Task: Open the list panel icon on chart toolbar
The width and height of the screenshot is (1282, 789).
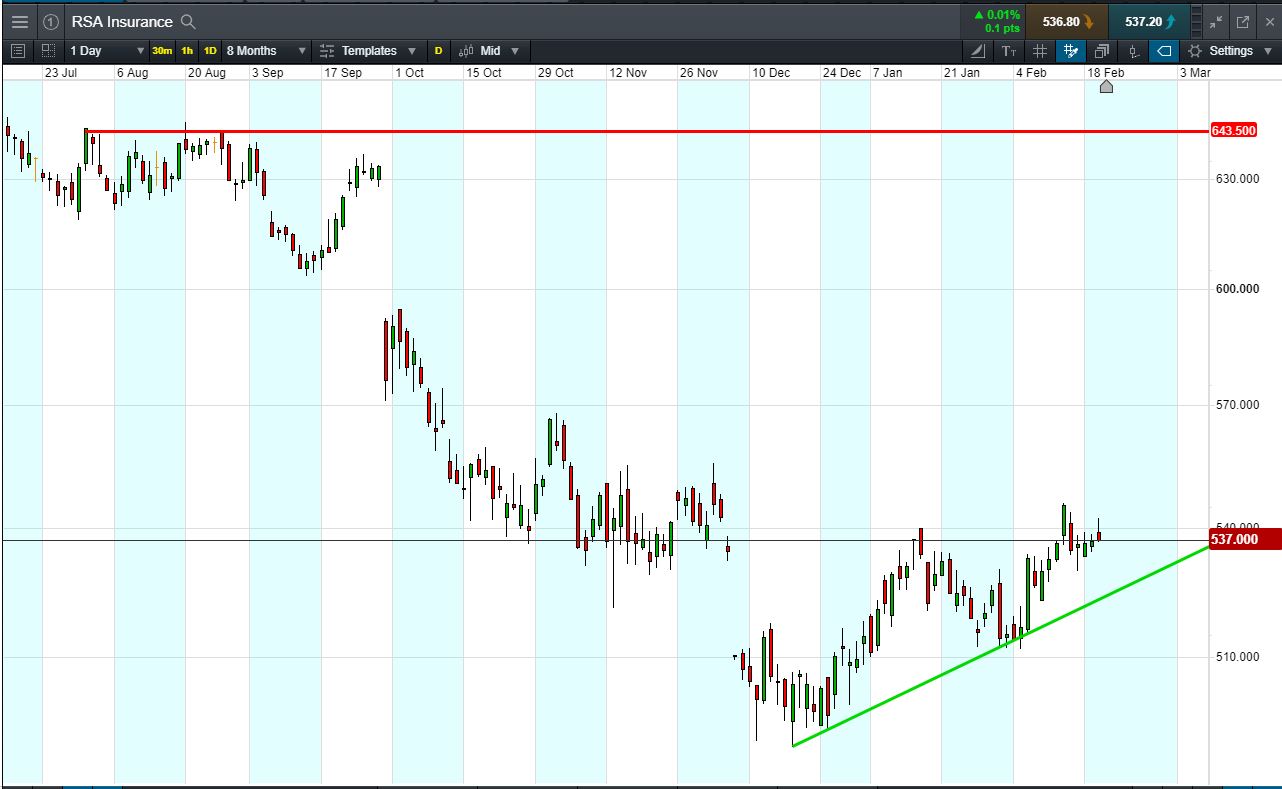Action: [x=18, y=50]
